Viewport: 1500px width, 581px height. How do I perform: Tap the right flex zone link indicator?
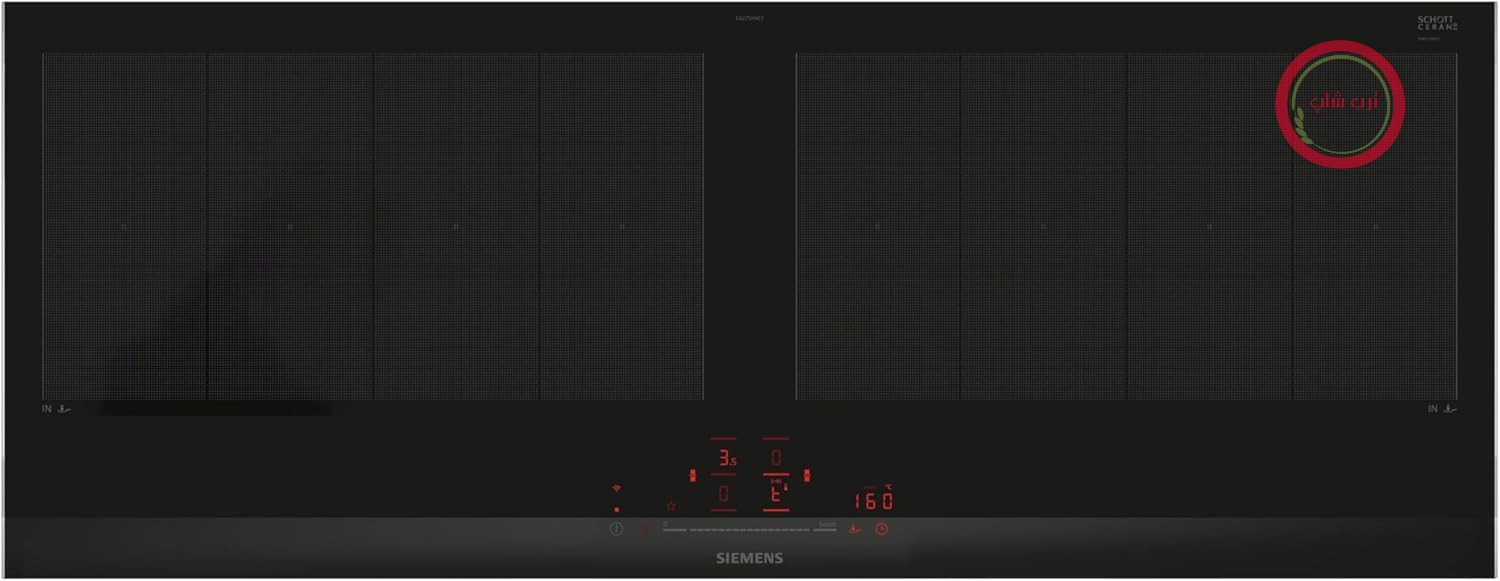(x=807, y=475)
